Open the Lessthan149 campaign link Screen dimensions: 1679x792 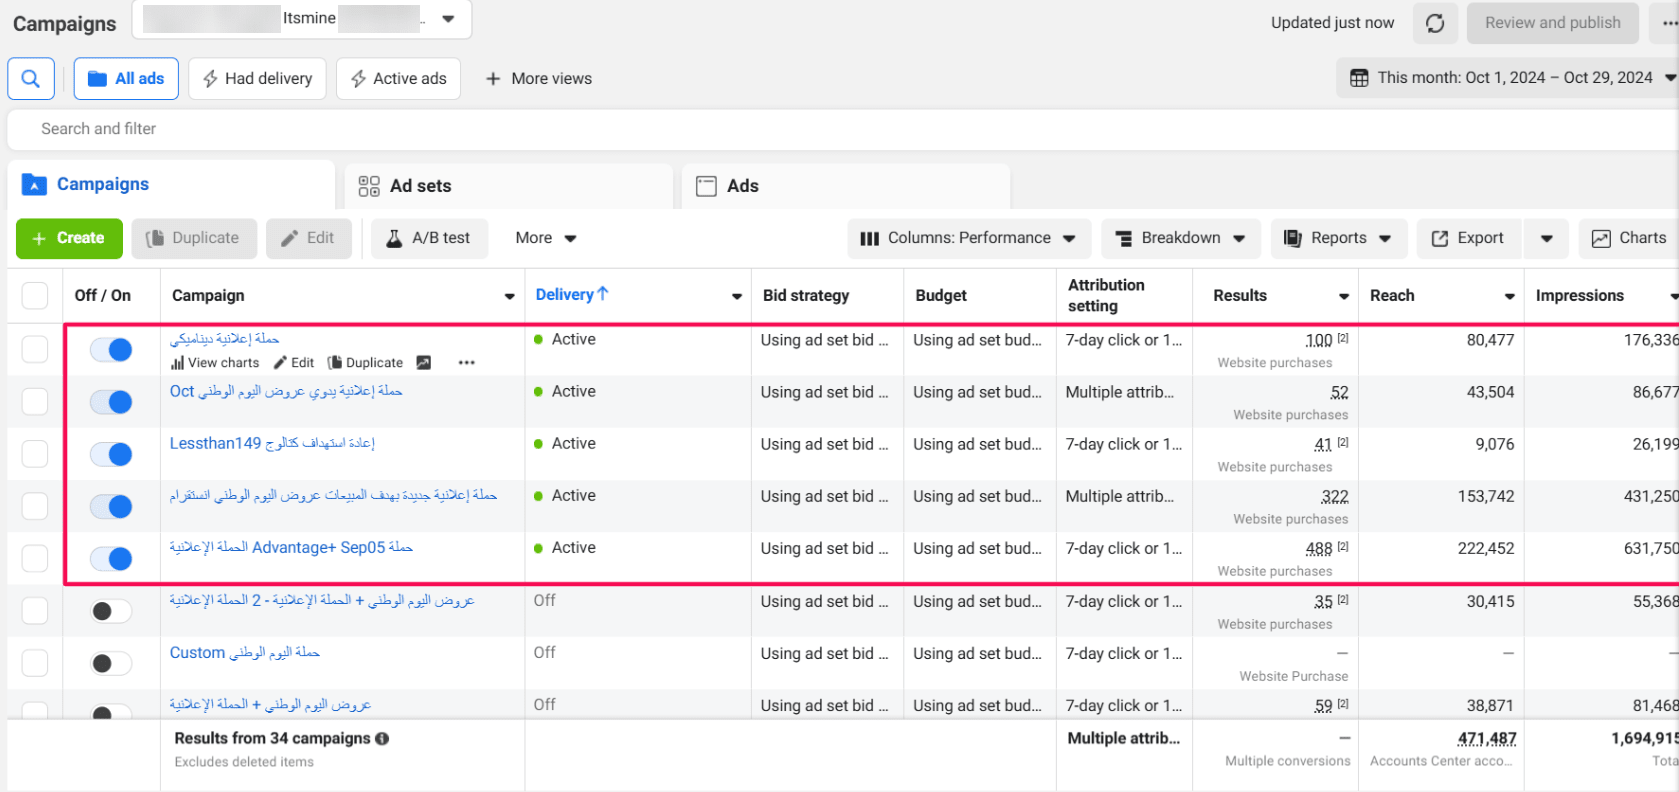pos(272,443)
